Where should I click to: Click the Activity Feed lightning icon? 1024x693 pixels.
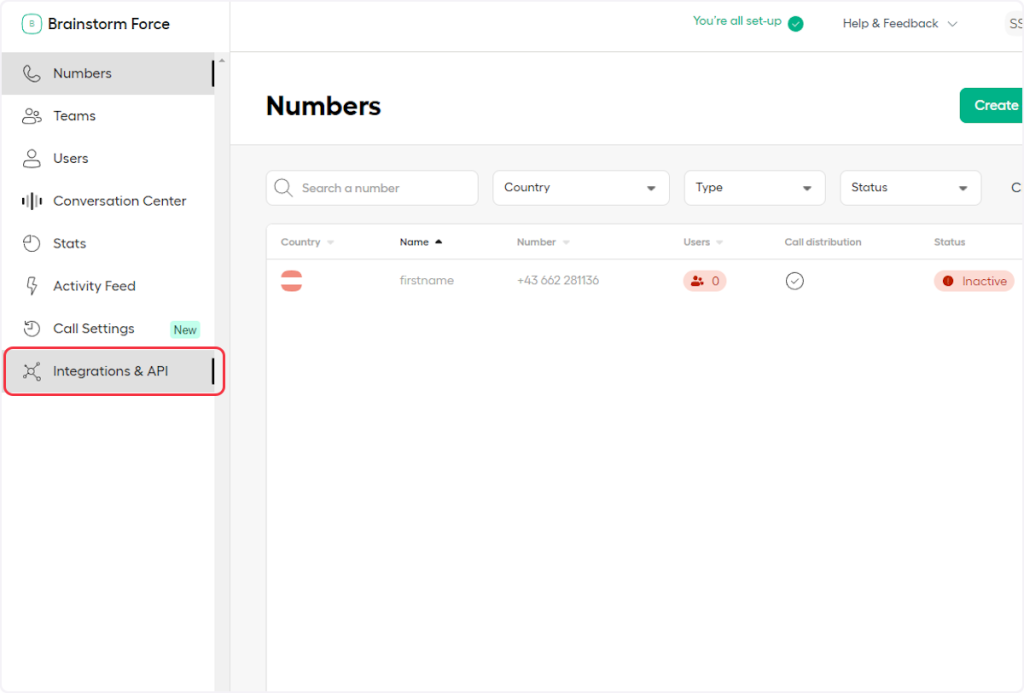32,286
